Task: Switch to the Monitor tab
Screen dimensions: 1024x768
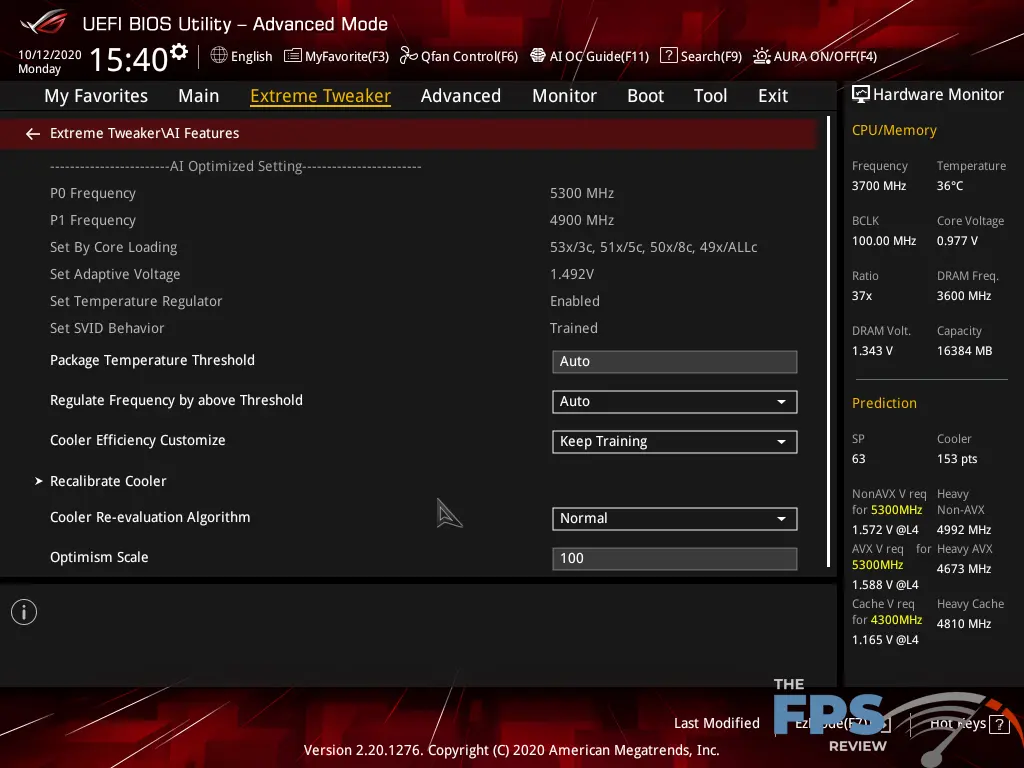Action: [x=564, y=95]
